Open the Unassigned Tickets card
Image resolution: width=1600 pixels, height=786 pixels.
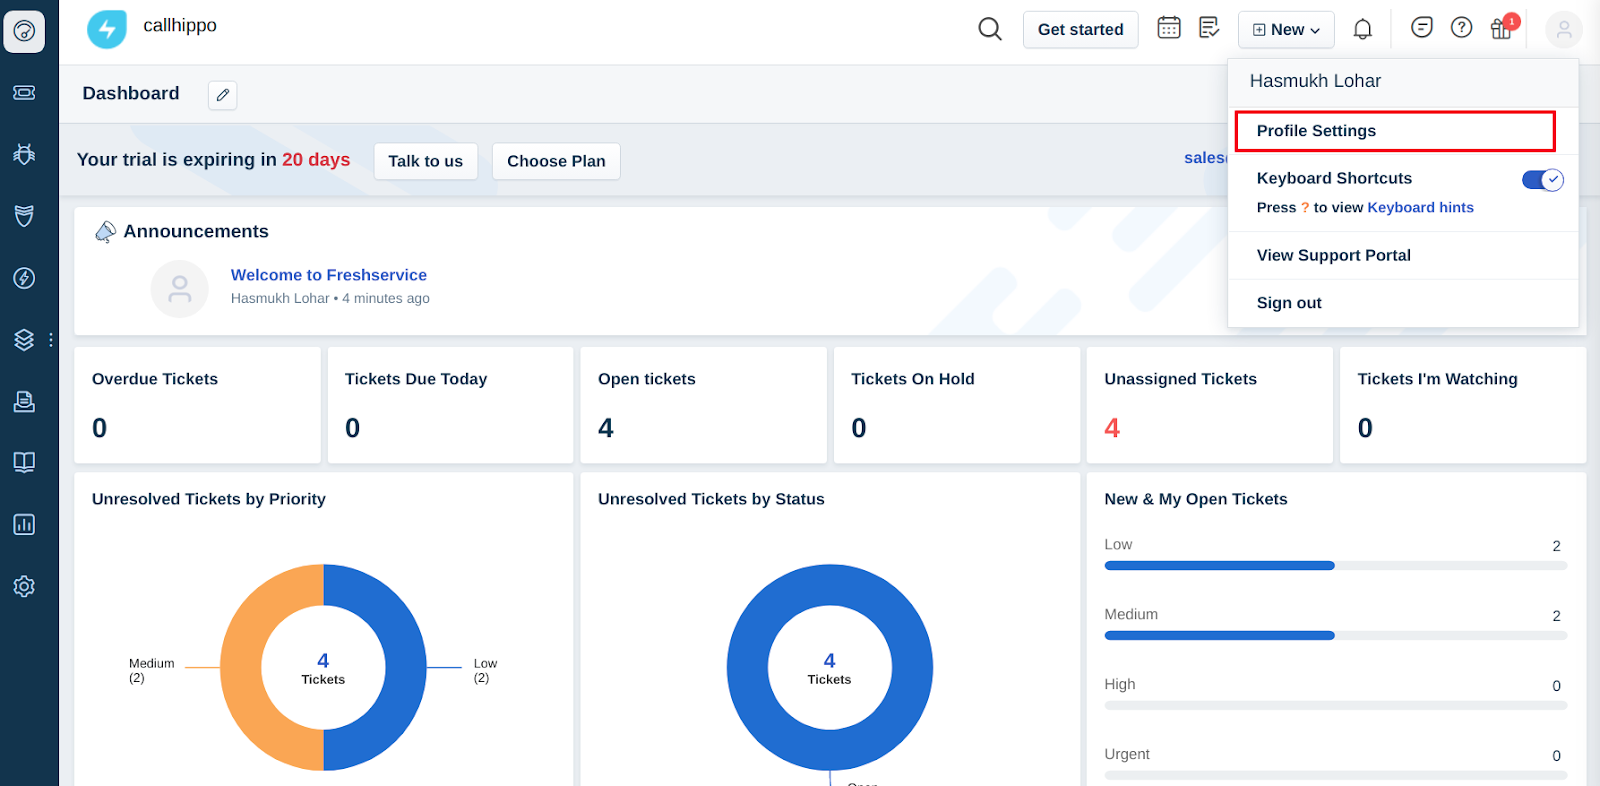(x=1210, y=405)
